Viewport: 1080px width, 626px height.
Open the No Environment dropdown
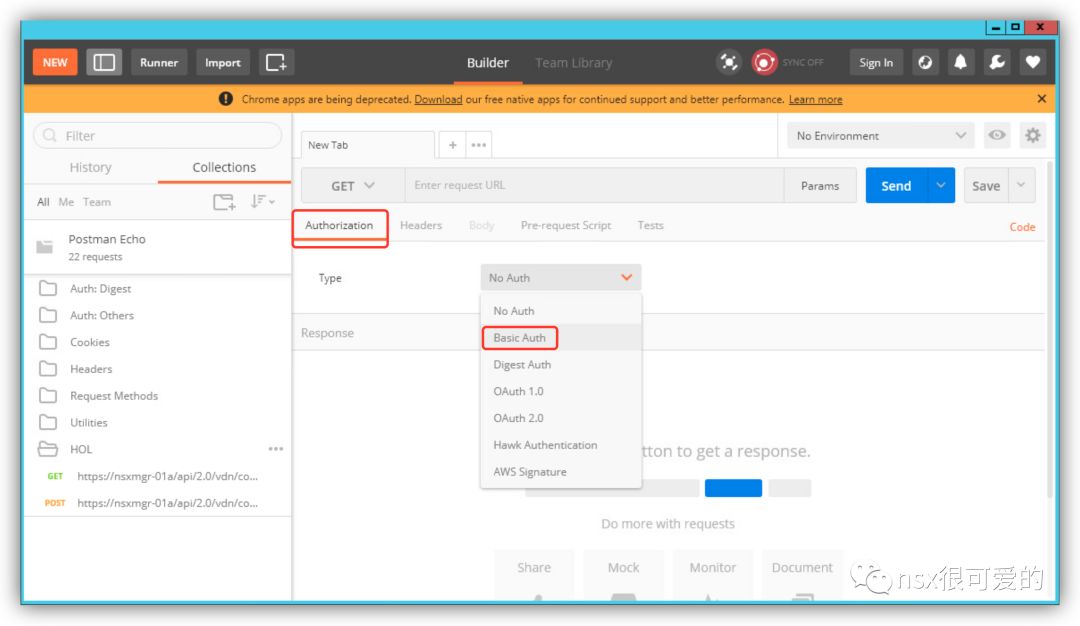coord(881,136)
